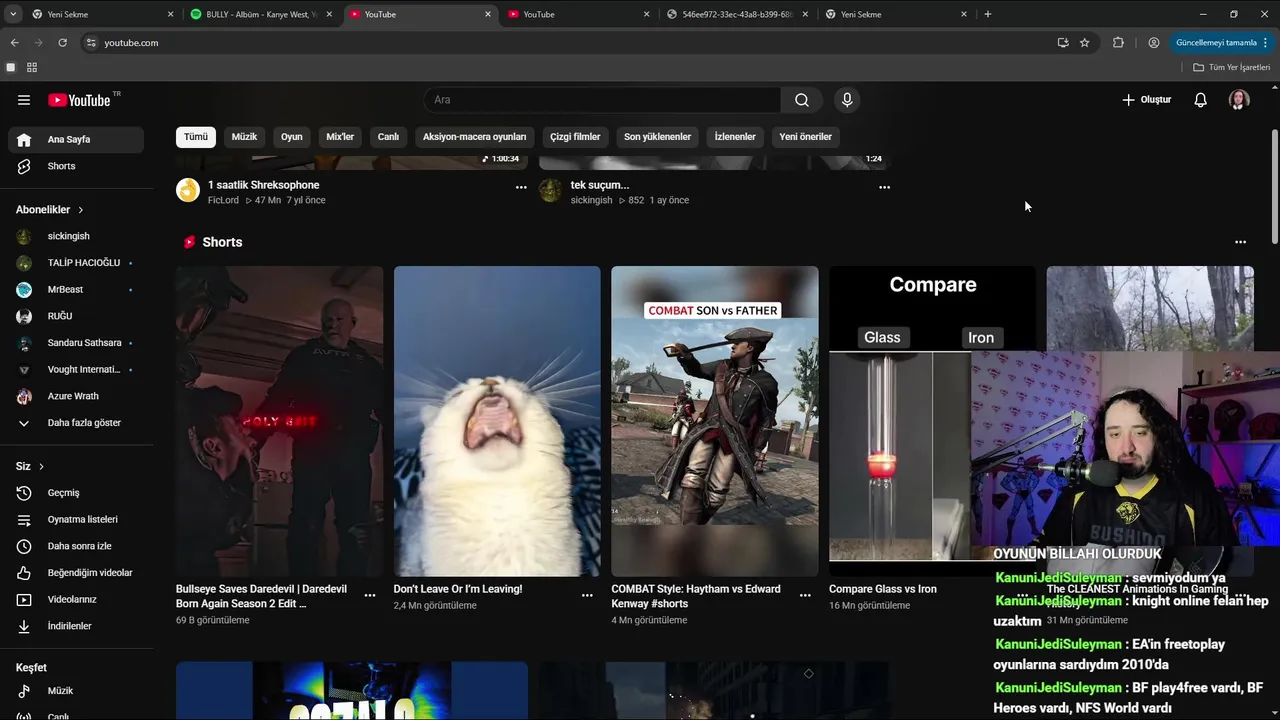Open Vought International subscription channel
Screen dimensions: 1280x720
[76, 370]
